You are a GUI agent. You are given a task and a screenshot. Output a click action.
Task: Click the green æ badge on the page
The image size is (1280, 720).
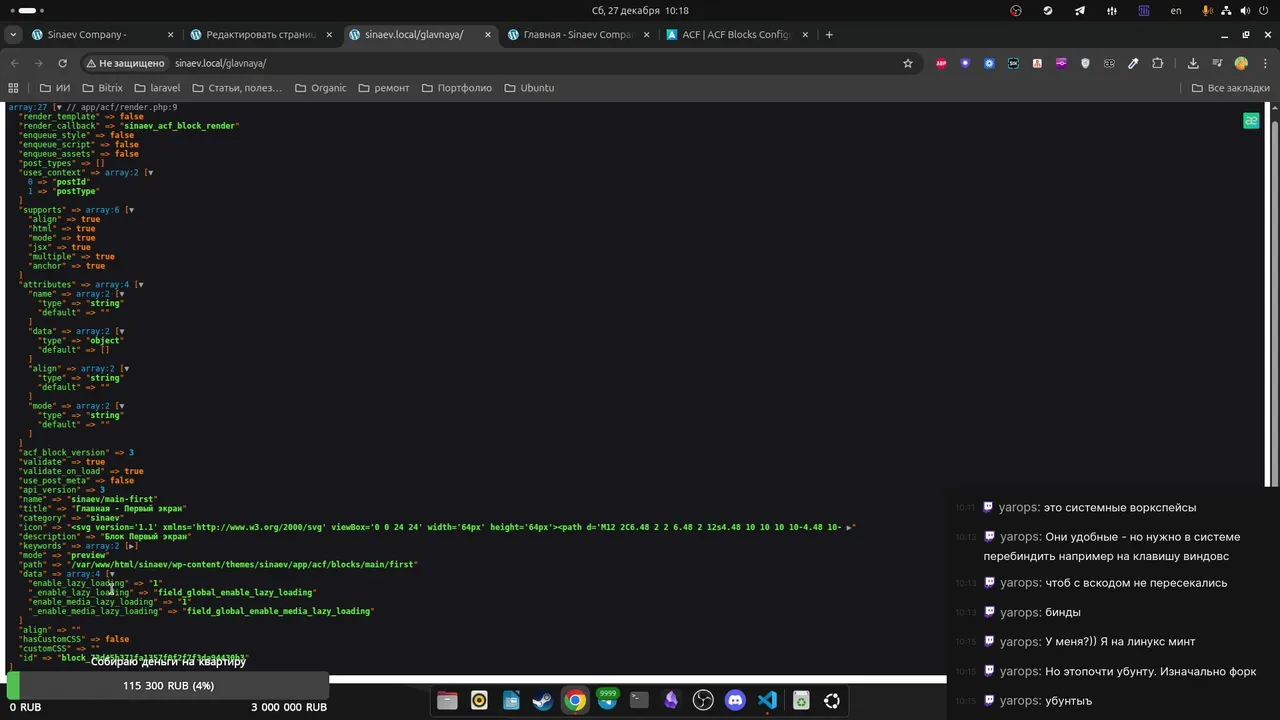tap(1251, 121)
